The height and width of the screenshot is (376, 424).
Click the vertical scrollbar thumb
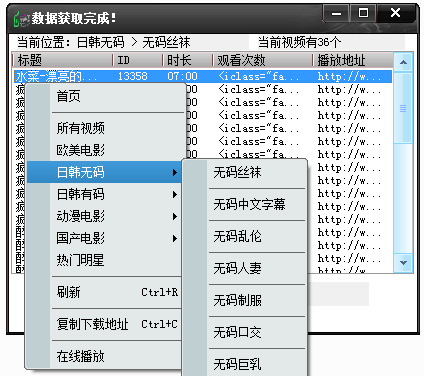(403, 108)
